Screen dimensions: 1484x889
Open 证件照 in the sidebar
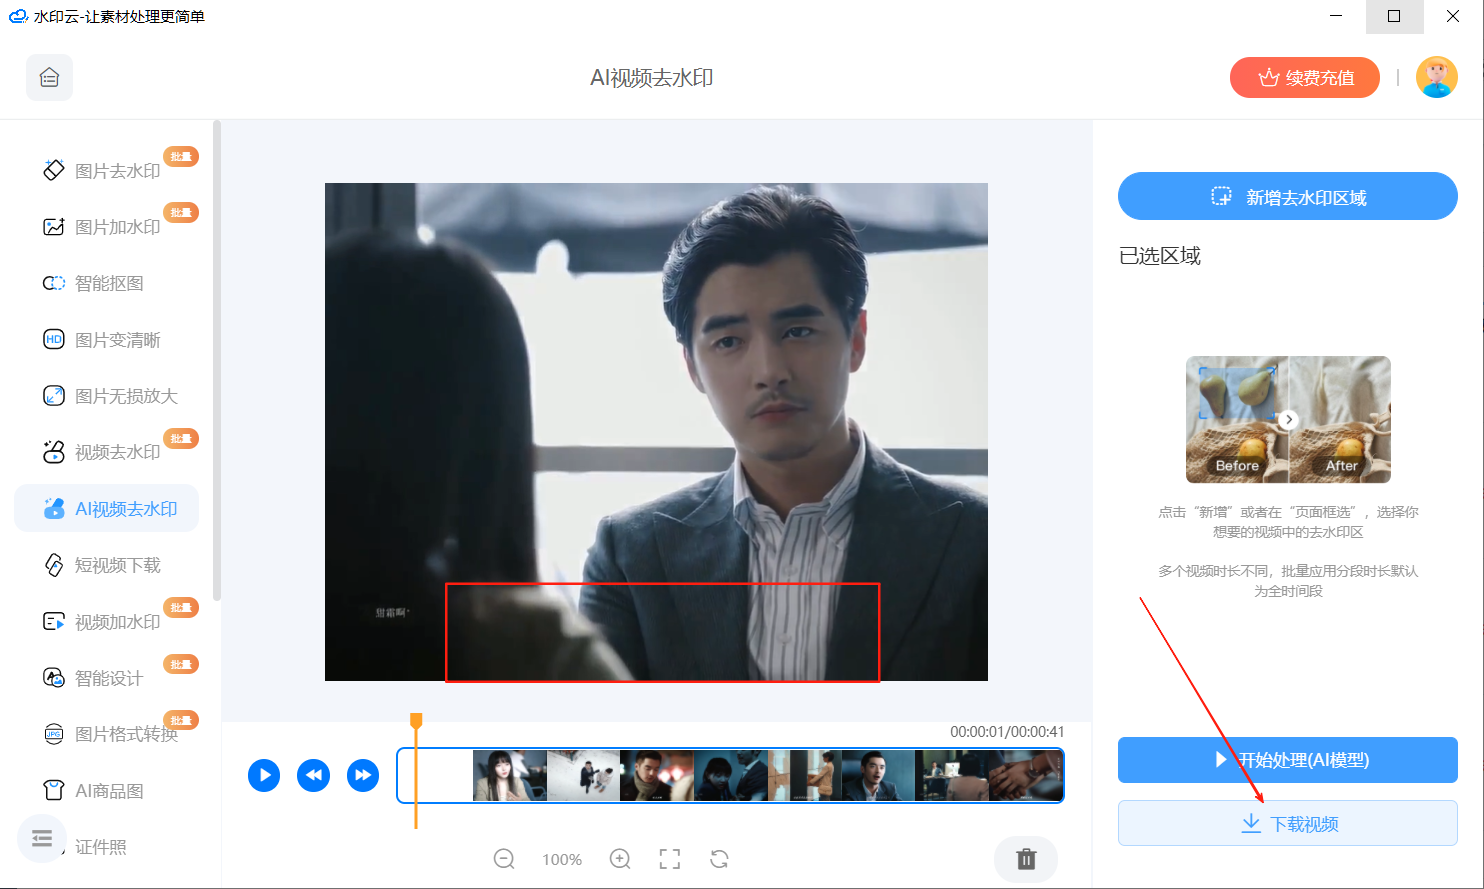(101, 847)
